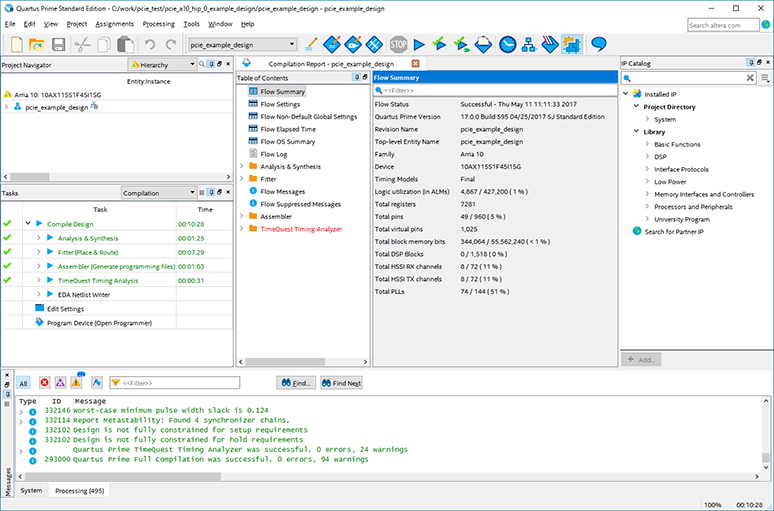Toggle the All messages filter
This screenshot has height=511, width=774.
pyautogui.click(x=23, y=383)
